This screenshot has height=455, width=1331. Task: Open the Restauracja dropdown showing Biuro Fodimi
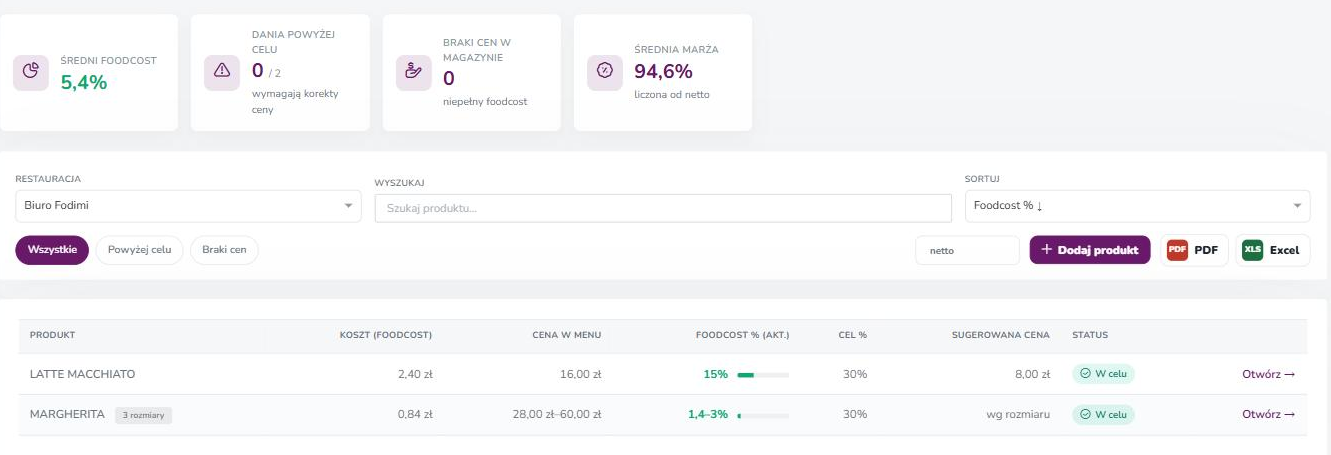(x=188, y=206)
